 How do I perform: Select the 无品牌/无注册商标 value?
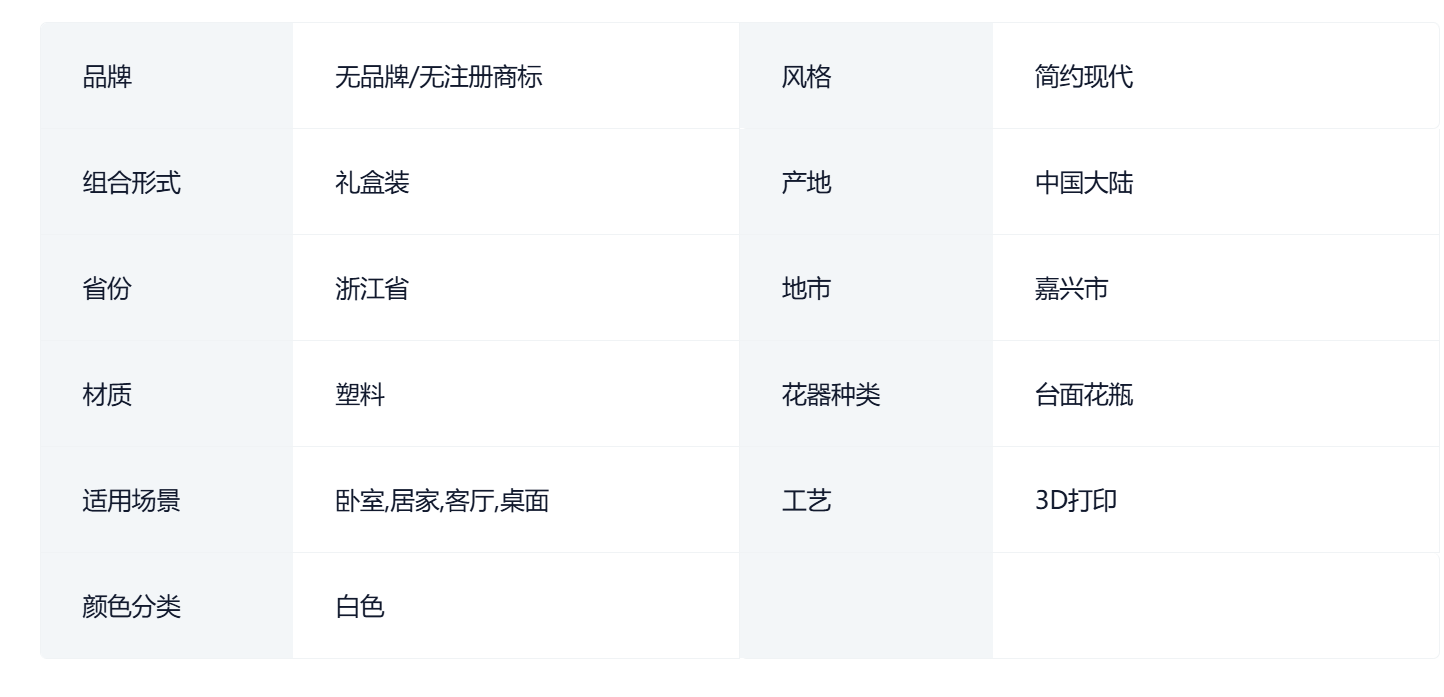tap(439, 77)
